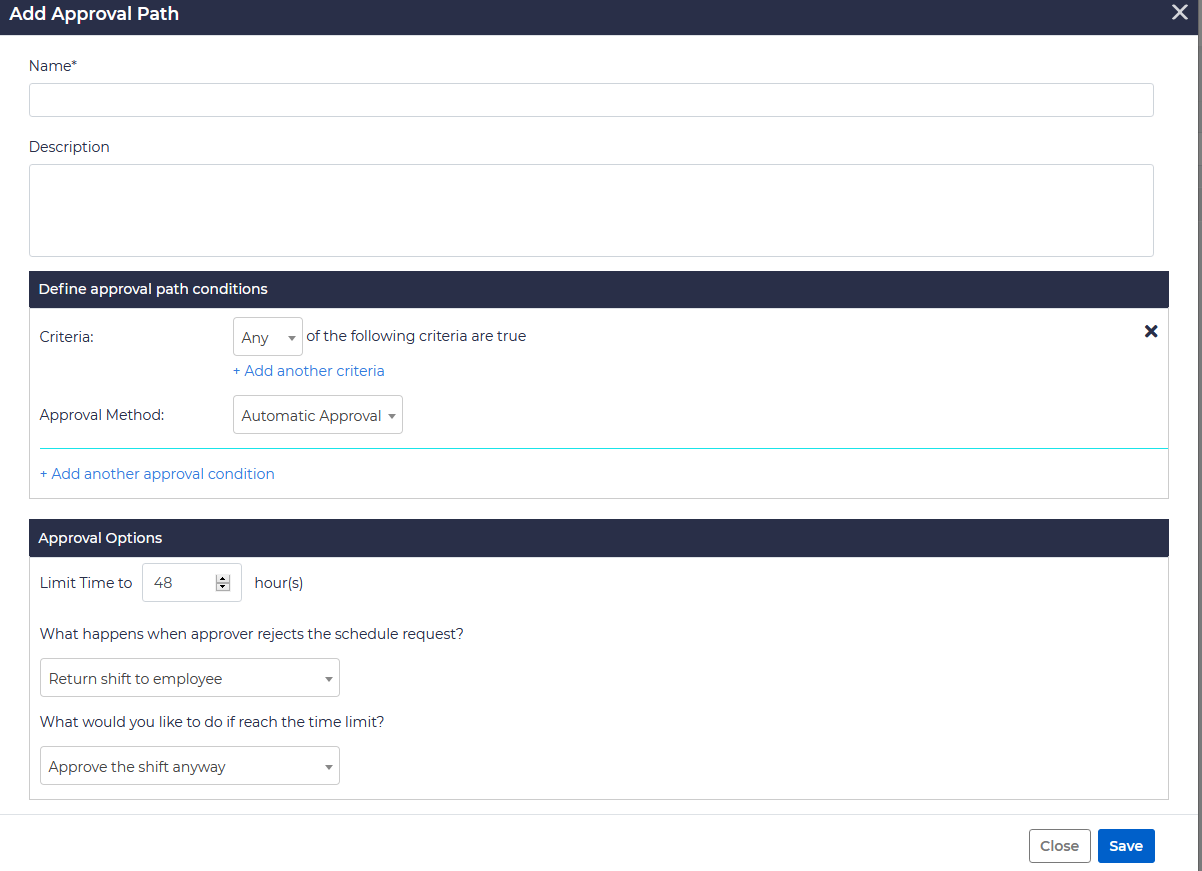Close the Add Approval Path dialog
Viewport: 1202px width, 871px height.
[x=1180, y=13]
